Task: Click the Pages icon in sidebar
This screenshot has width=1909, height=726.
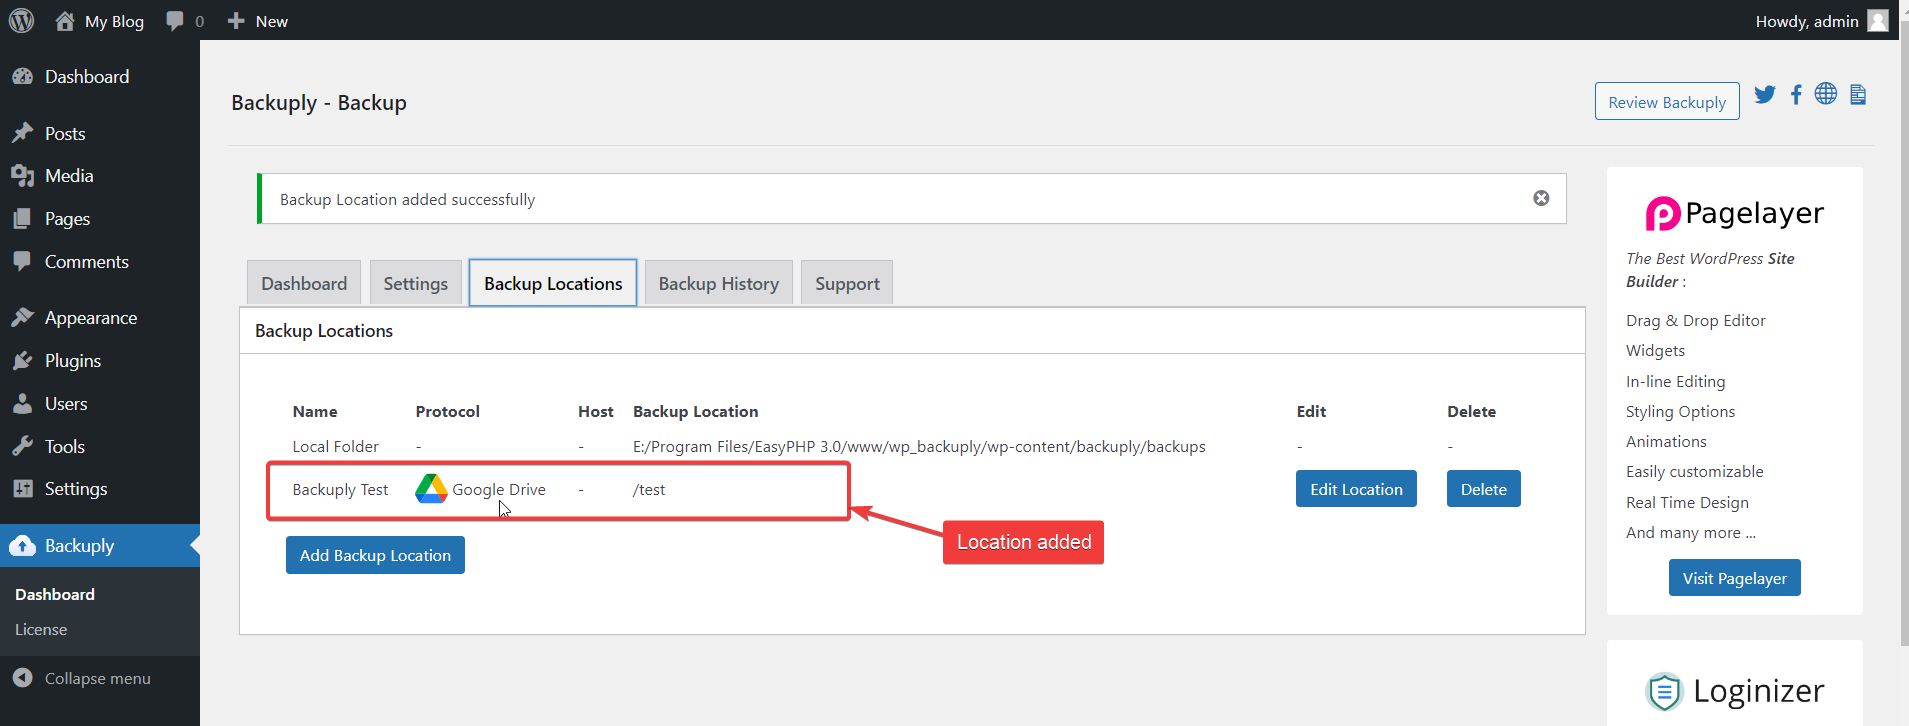Action: pos(22,219)
